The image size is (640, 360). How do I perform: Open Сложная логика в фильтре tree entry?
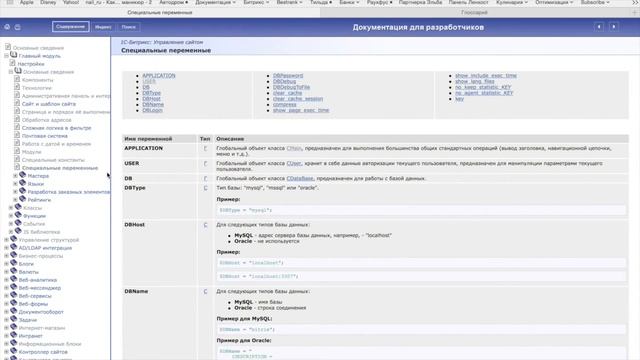click(56, 128)
